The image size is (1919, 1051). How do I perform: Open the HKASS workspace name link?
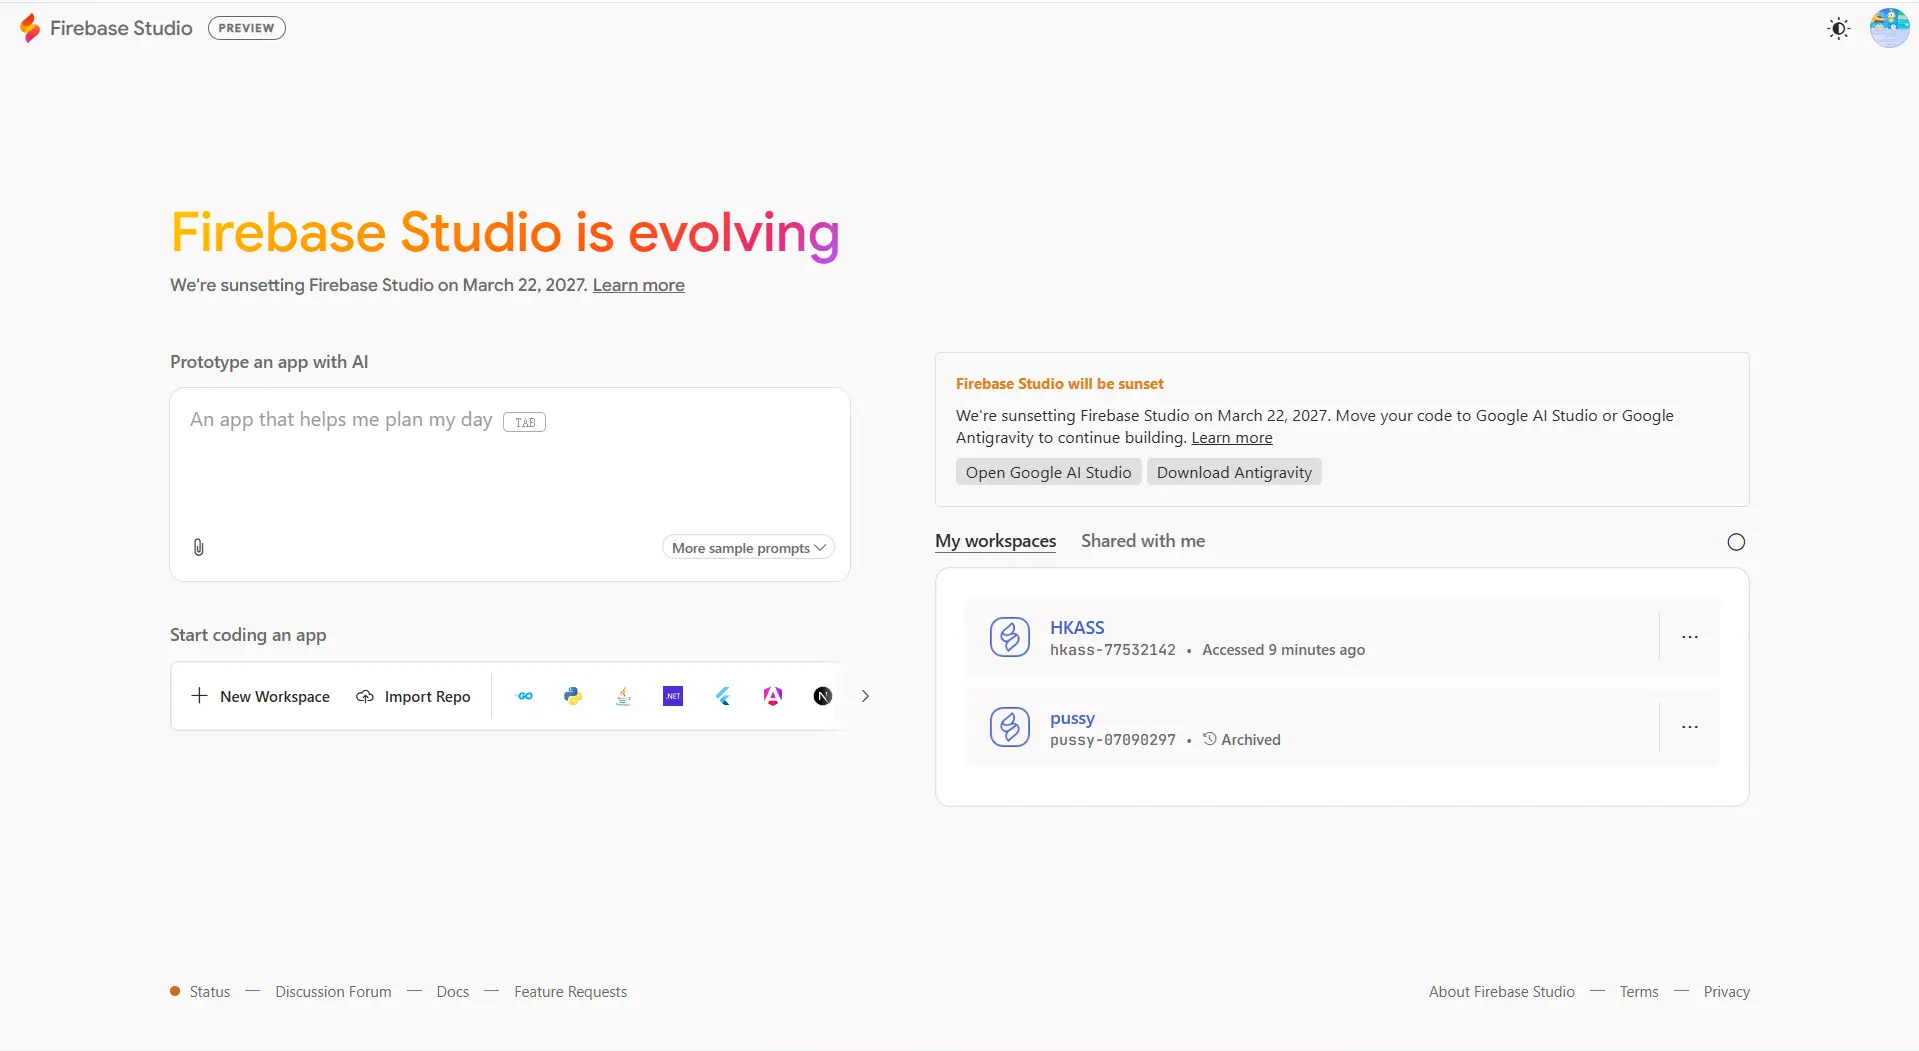[x=1077, y=627]
